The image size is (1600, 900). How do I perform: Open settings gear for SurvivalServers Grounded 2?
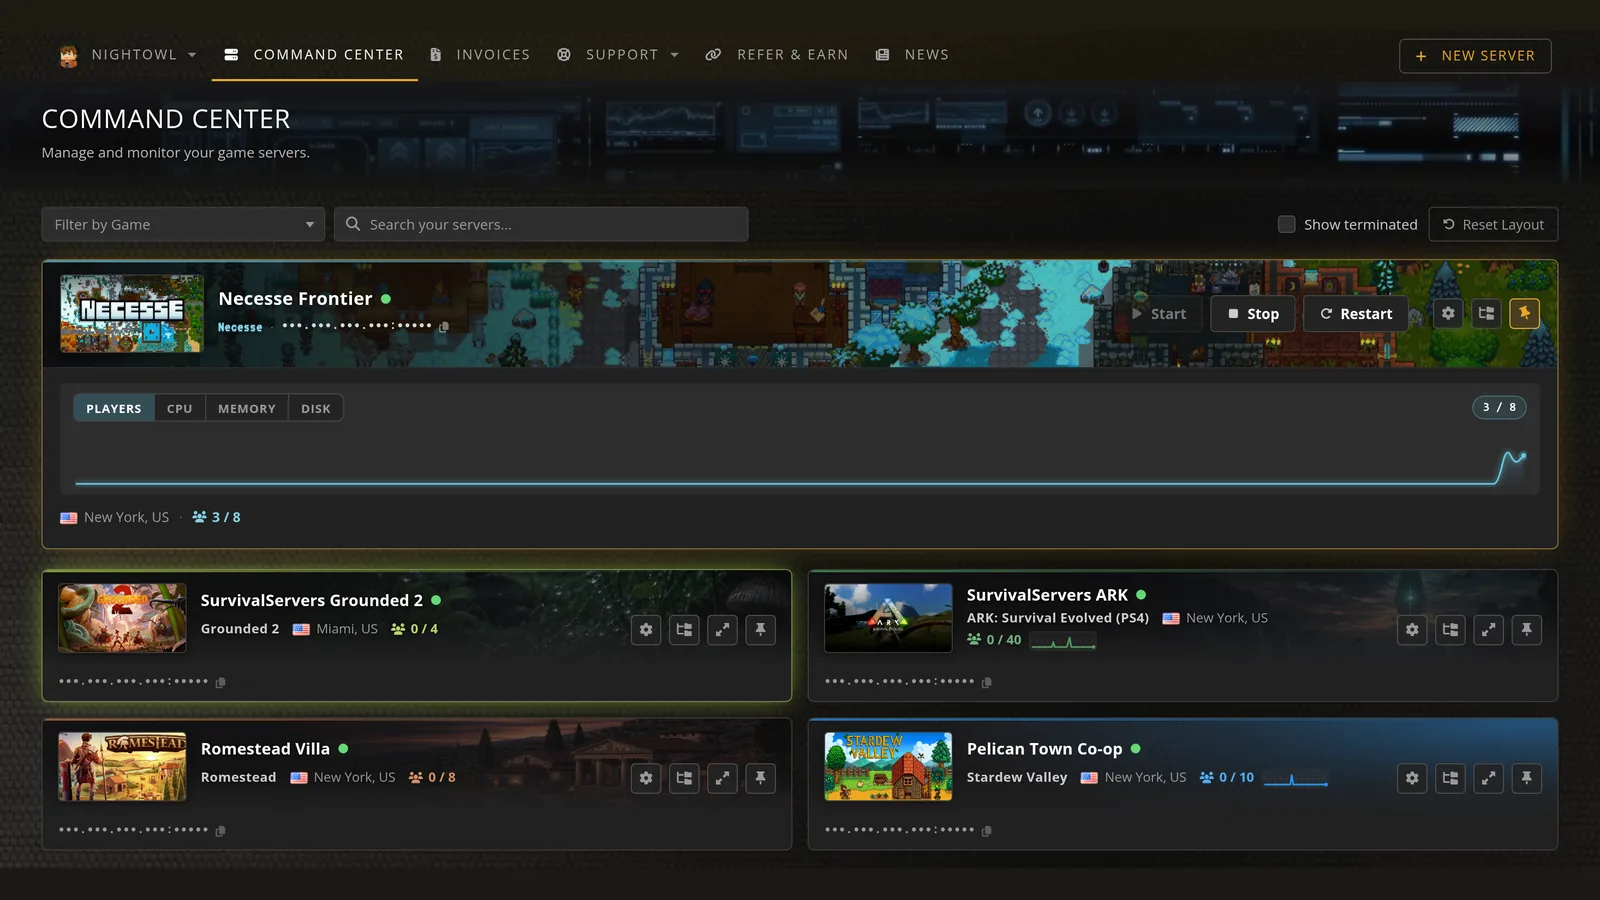[646, 630]
